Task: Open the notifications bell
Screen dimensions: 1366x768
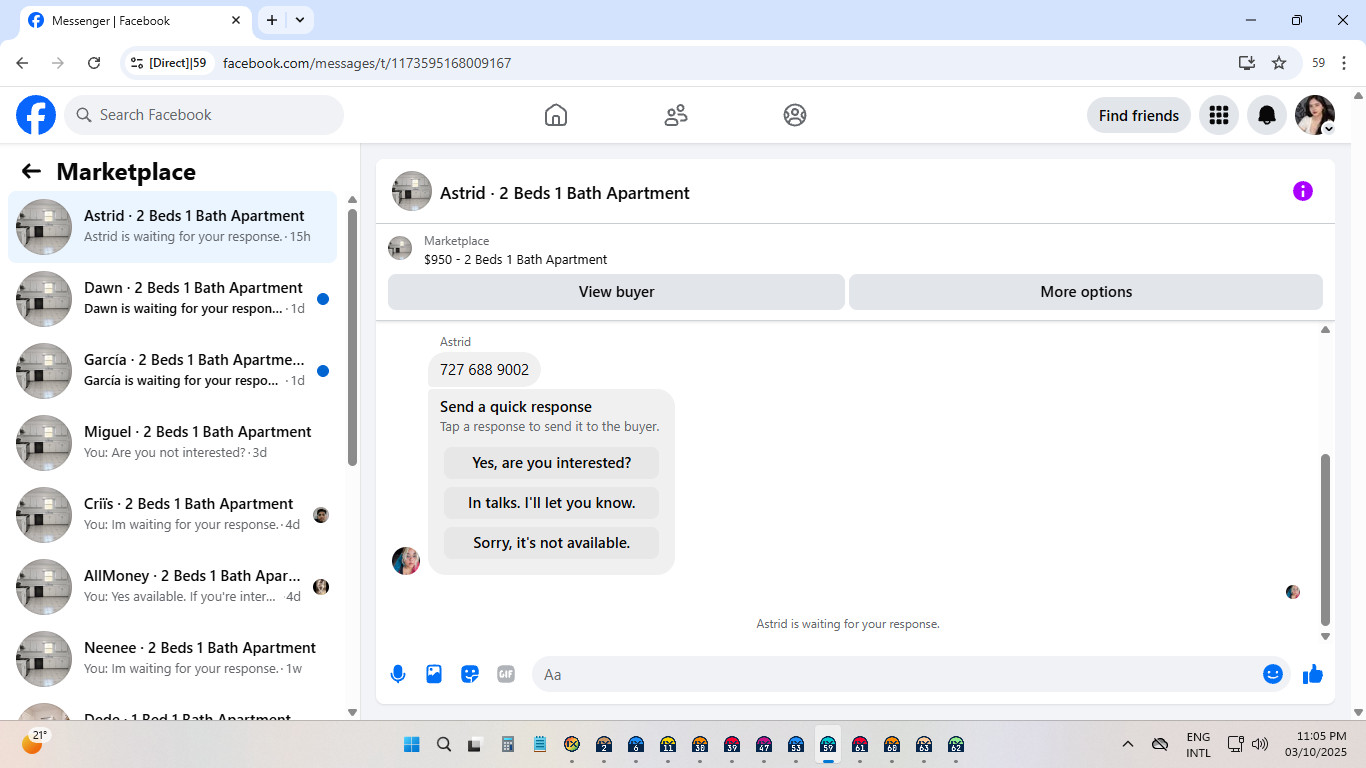Action: pyautogui.click(x=1267, y=115)
